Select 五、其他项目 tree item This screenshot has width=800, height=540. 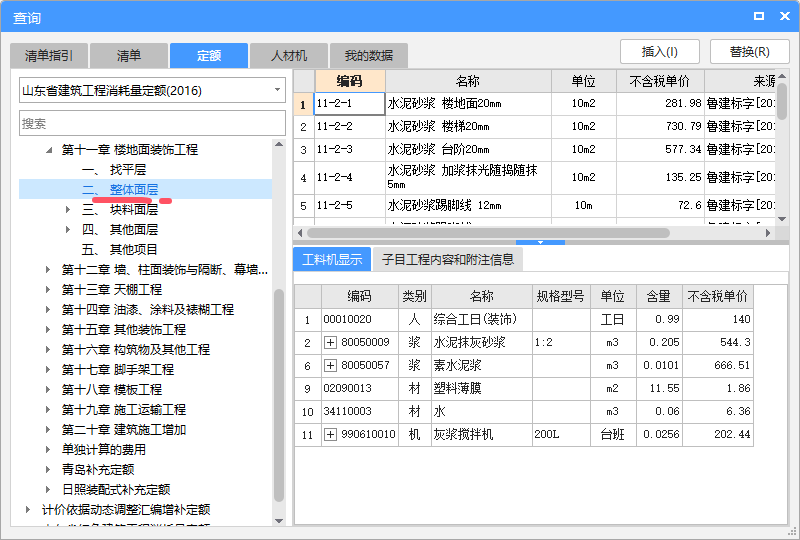tap(119, 250)
